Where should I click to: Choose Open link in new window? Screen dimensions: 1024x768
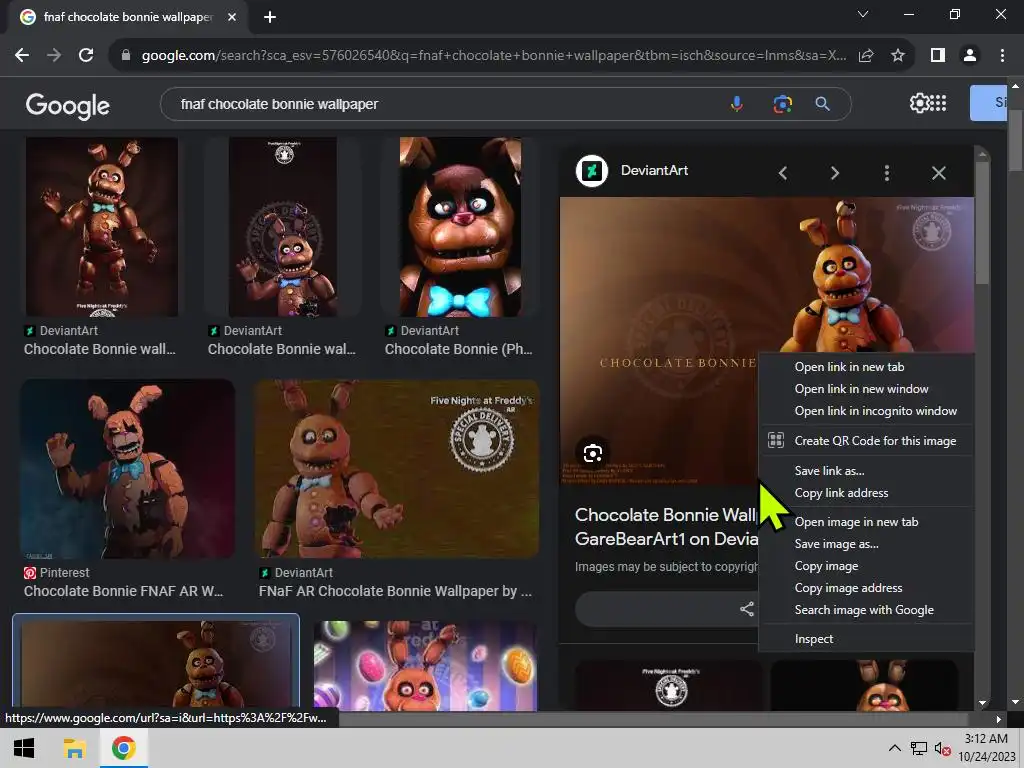(x=861, y=389)
